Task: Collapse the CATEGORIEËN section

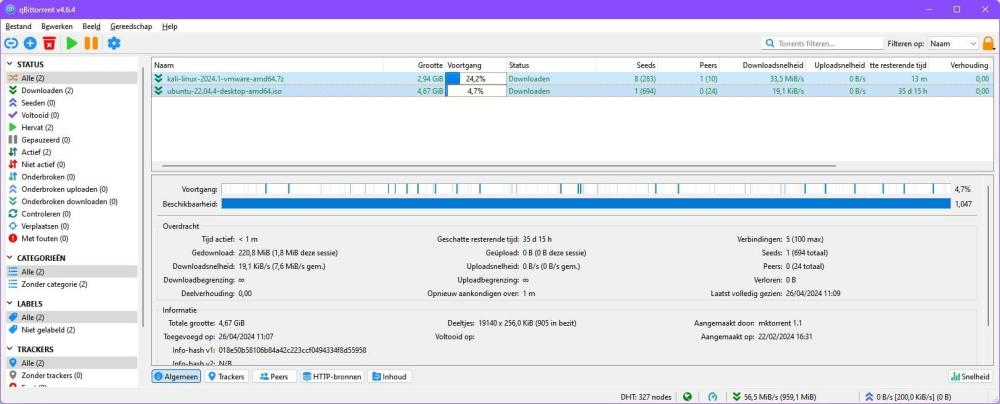Action: [x=11, y=258]
